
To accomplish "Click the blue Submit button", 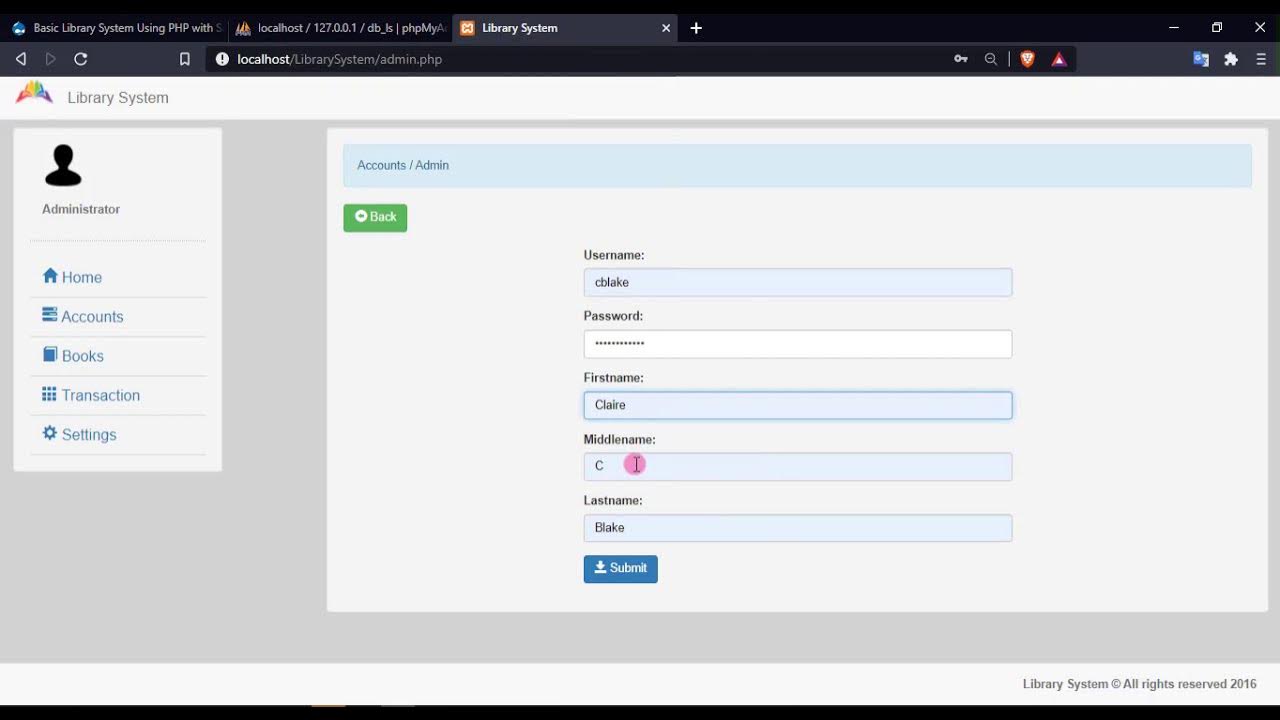I will pos(620,568).
